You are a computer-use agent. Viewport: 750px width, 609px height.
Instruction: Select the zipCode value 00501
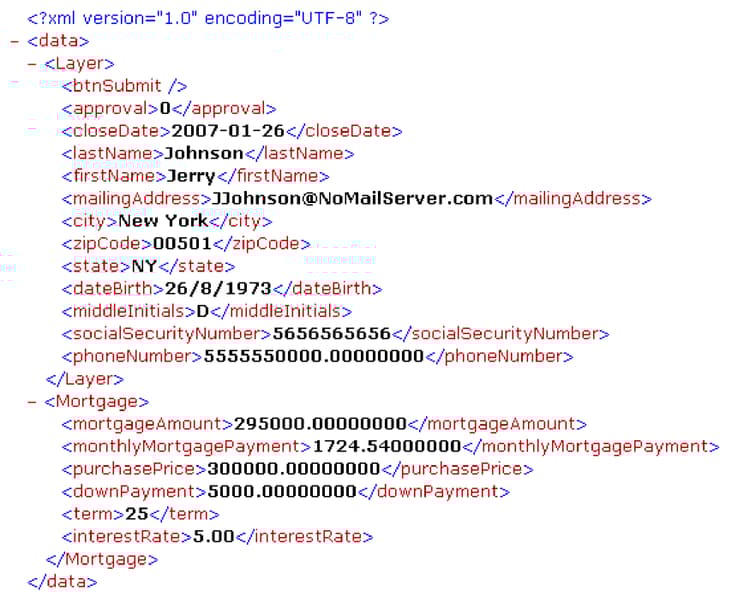point(182,244)
